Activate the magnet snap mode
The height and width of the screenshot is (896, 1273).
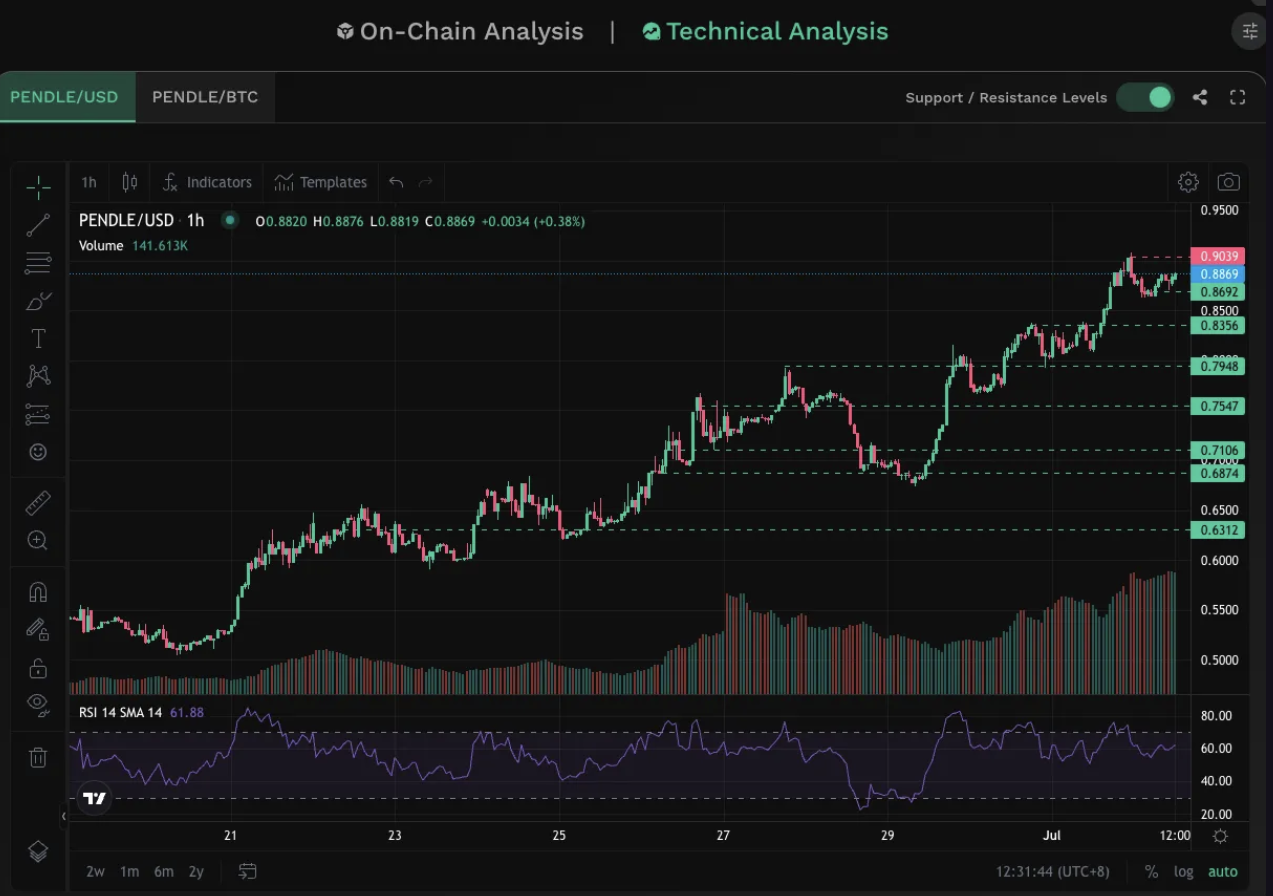pos(38,592)
